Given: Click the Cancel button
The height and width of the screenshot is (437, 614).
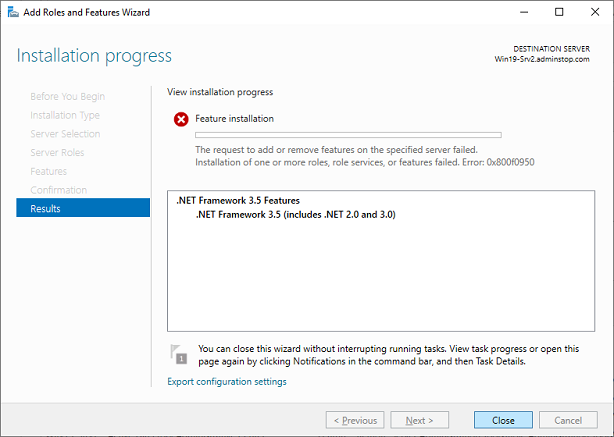Looking at the screenshot, I should click(567, 420).
